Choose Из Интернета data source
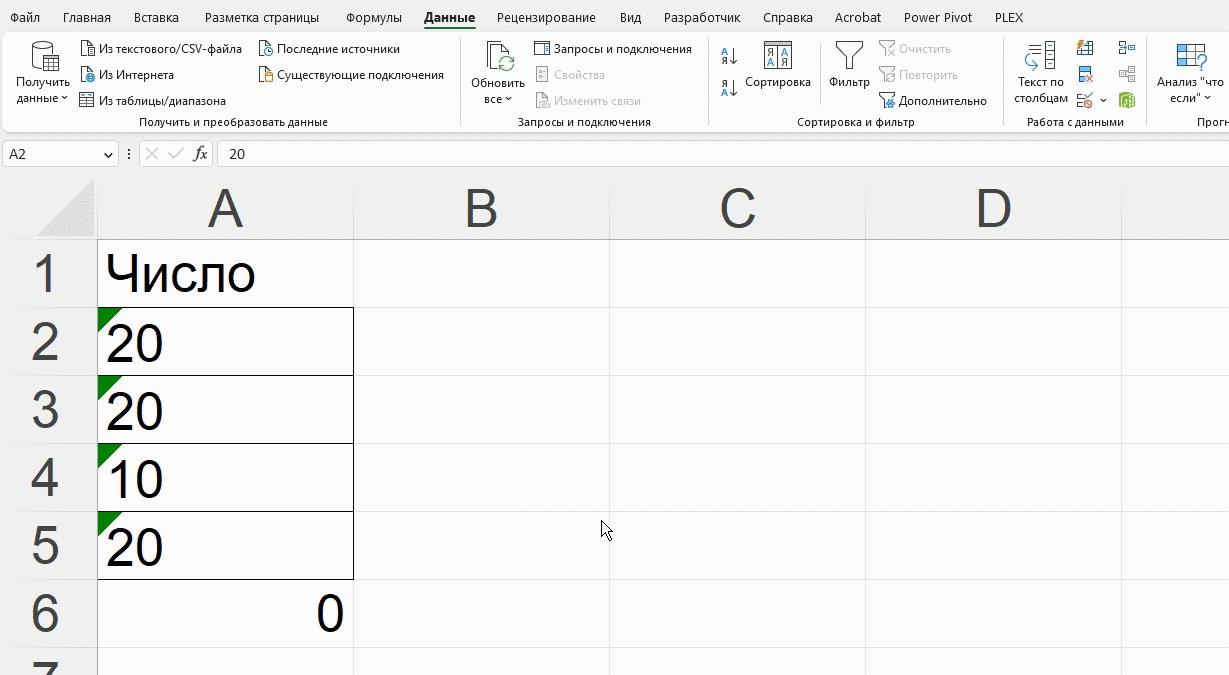This screenshot has width=1229, height=675. 126,74
